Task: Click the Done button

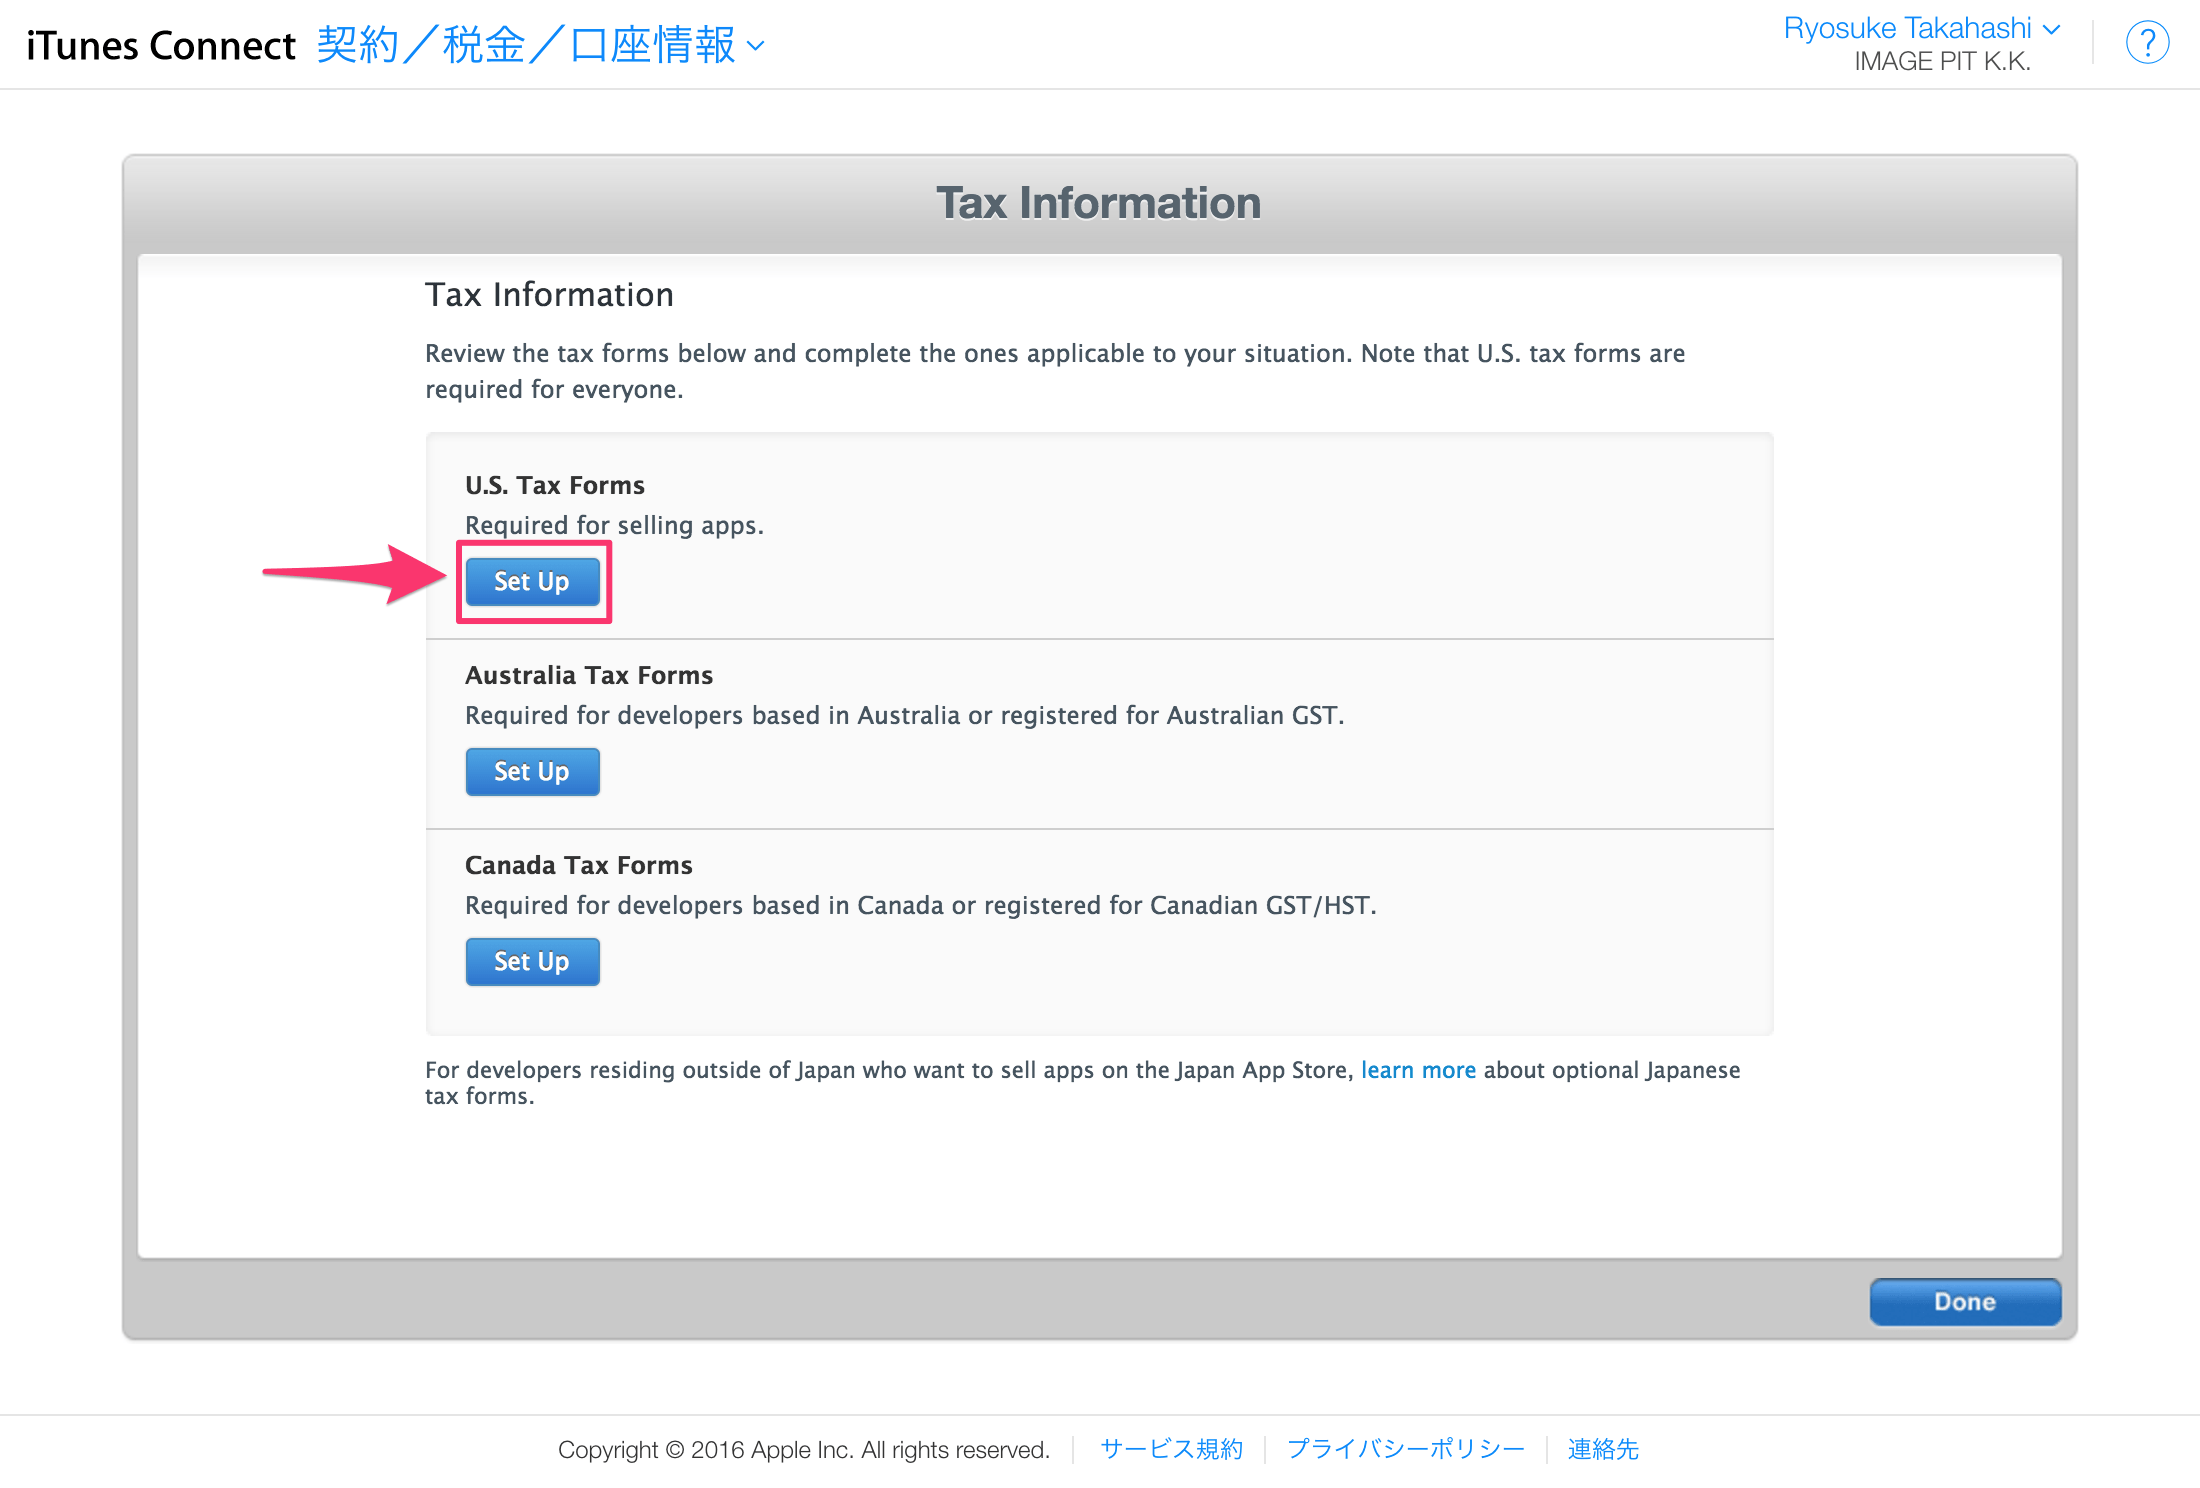Action: 1965,1302
